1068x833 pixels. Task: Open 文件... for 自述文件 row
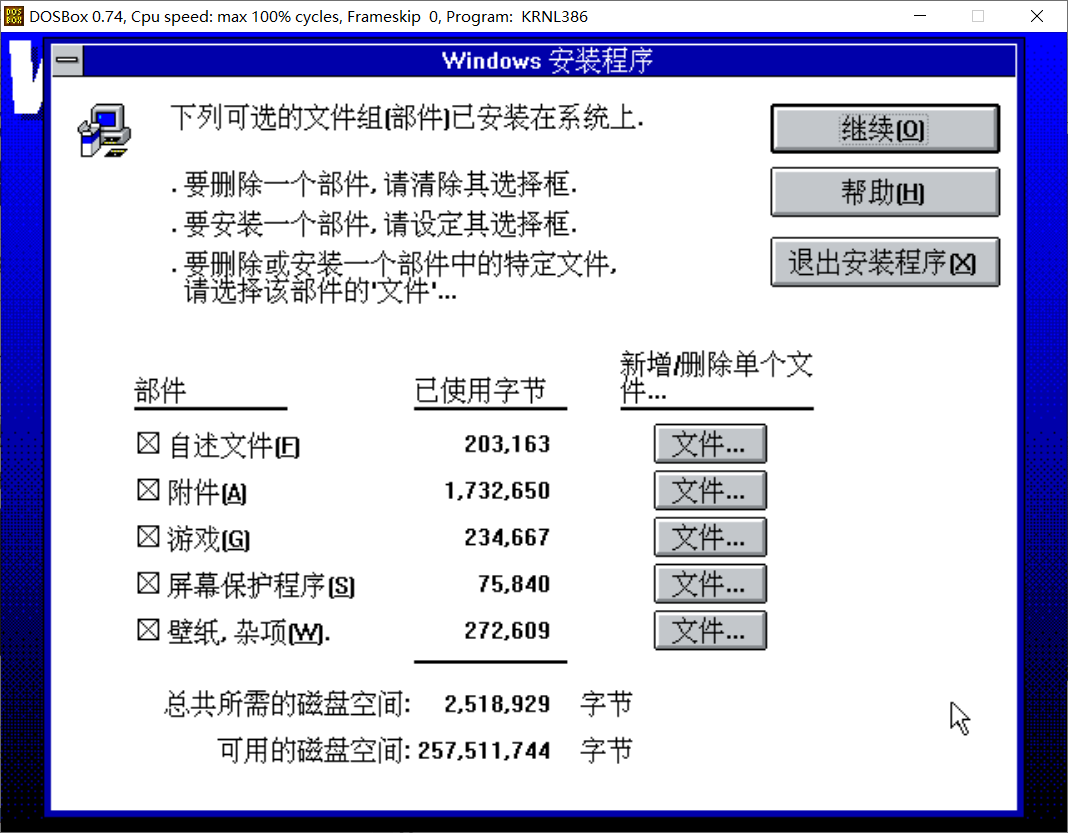pos(710,444)
